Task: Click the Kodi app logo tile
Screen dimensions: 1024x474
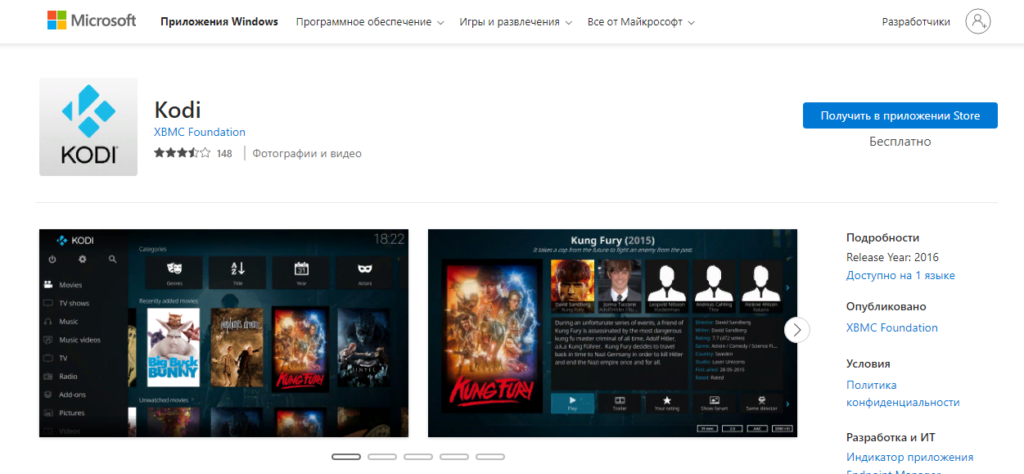Action: click(88, 127)
